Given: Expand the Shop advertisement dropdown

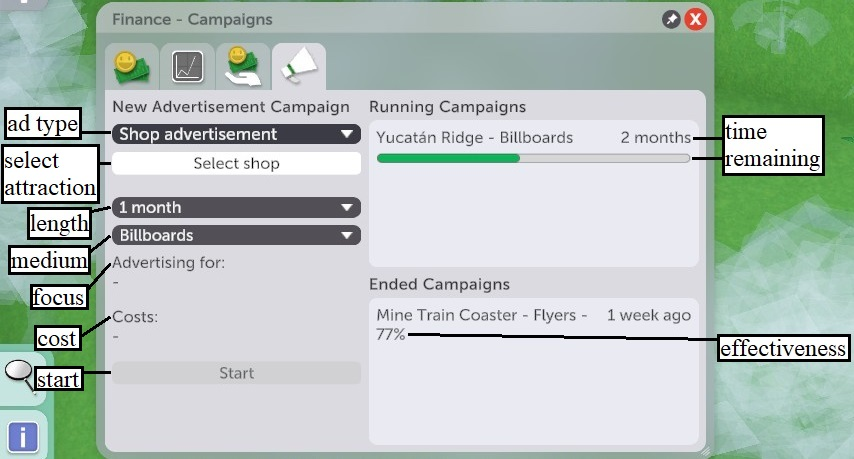Looking at the screenshot, I should 236,134.
